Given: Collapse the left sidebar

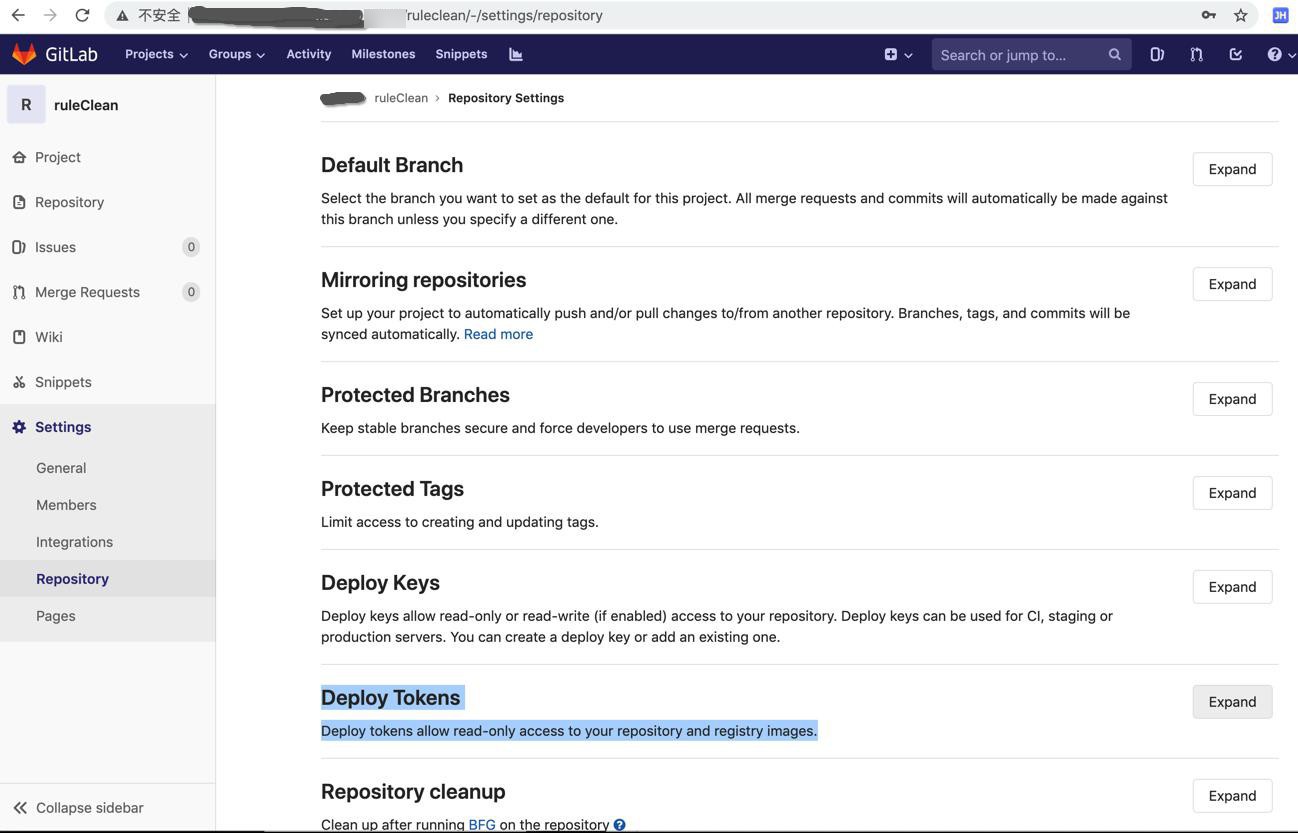Looking at the screenshot, I should 88,808.
